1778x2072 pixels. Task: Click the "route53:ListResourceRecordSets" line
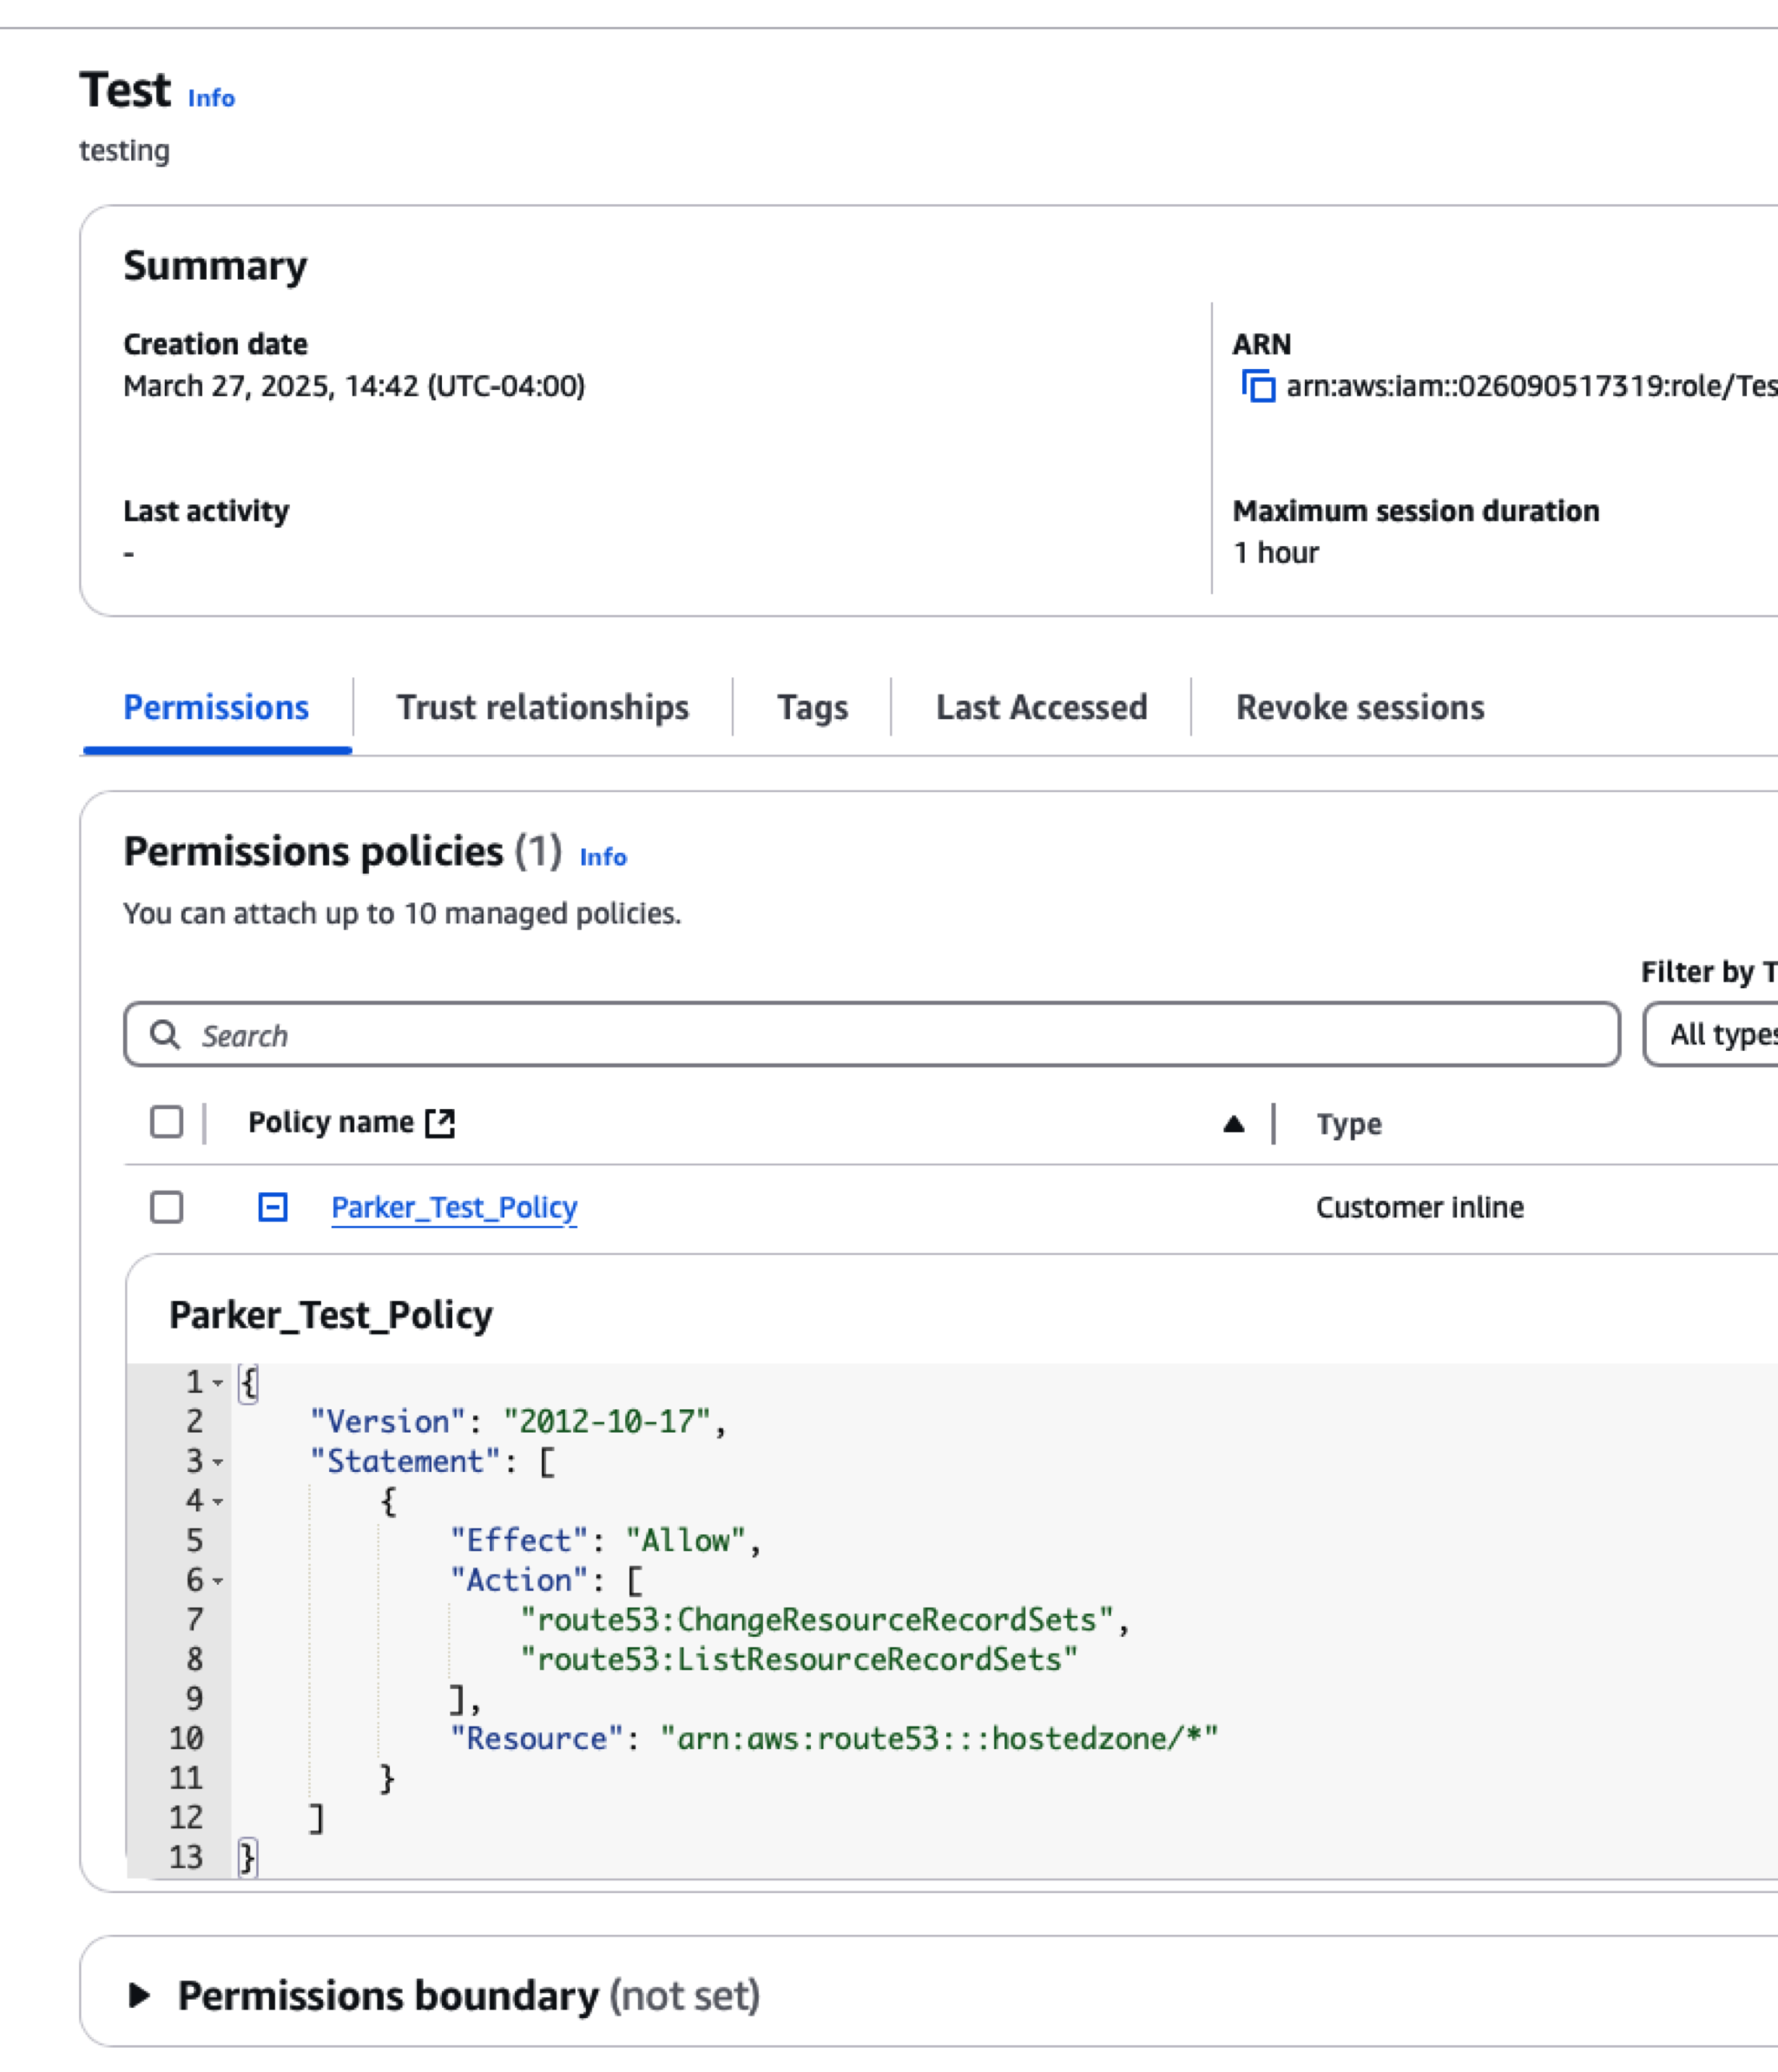click(x=799, y=1660)
